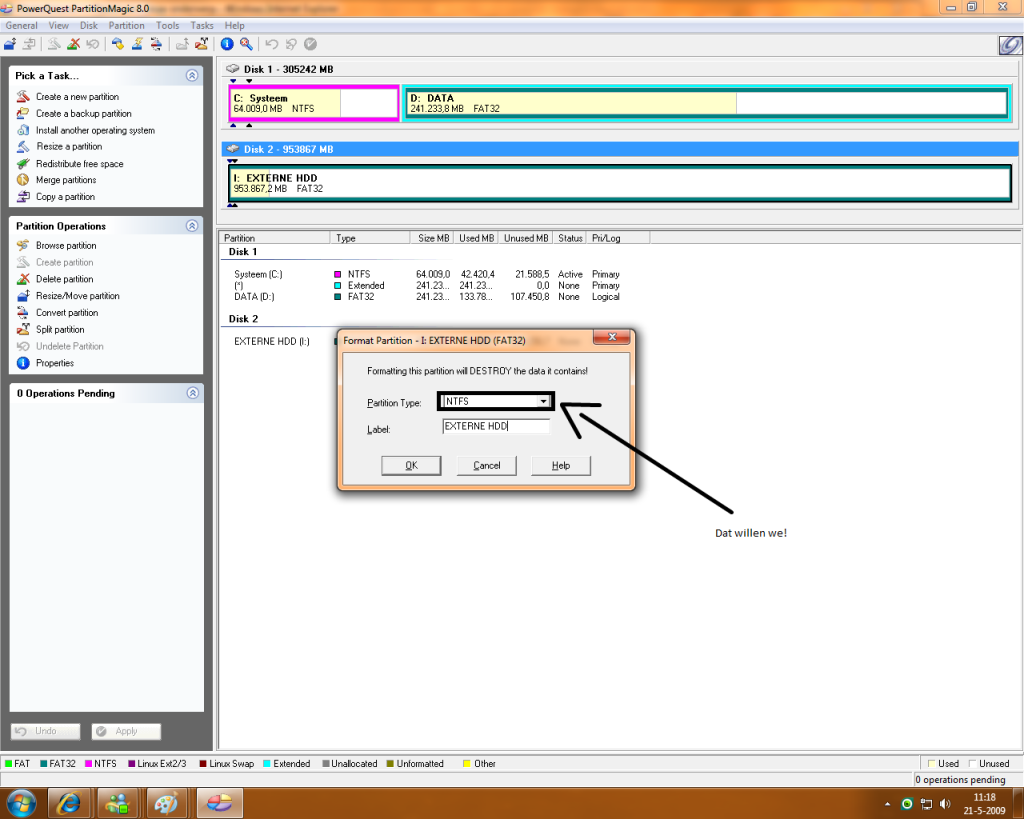Select Split partition in the sidebar
The width and height of the screenshot is (1024, 819).
pos(60,330)
